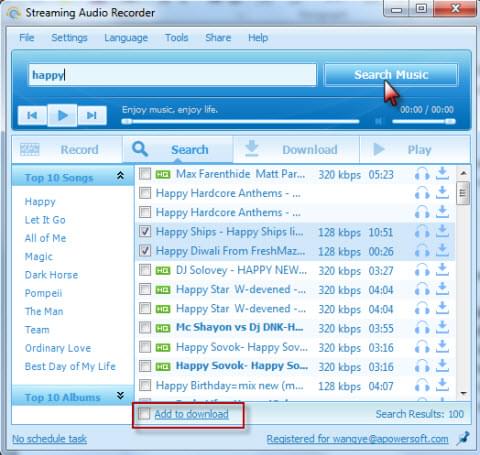Collapse the Top 10 Songs section
Screen dimensions: 480x455
click(x=120, y=176)
